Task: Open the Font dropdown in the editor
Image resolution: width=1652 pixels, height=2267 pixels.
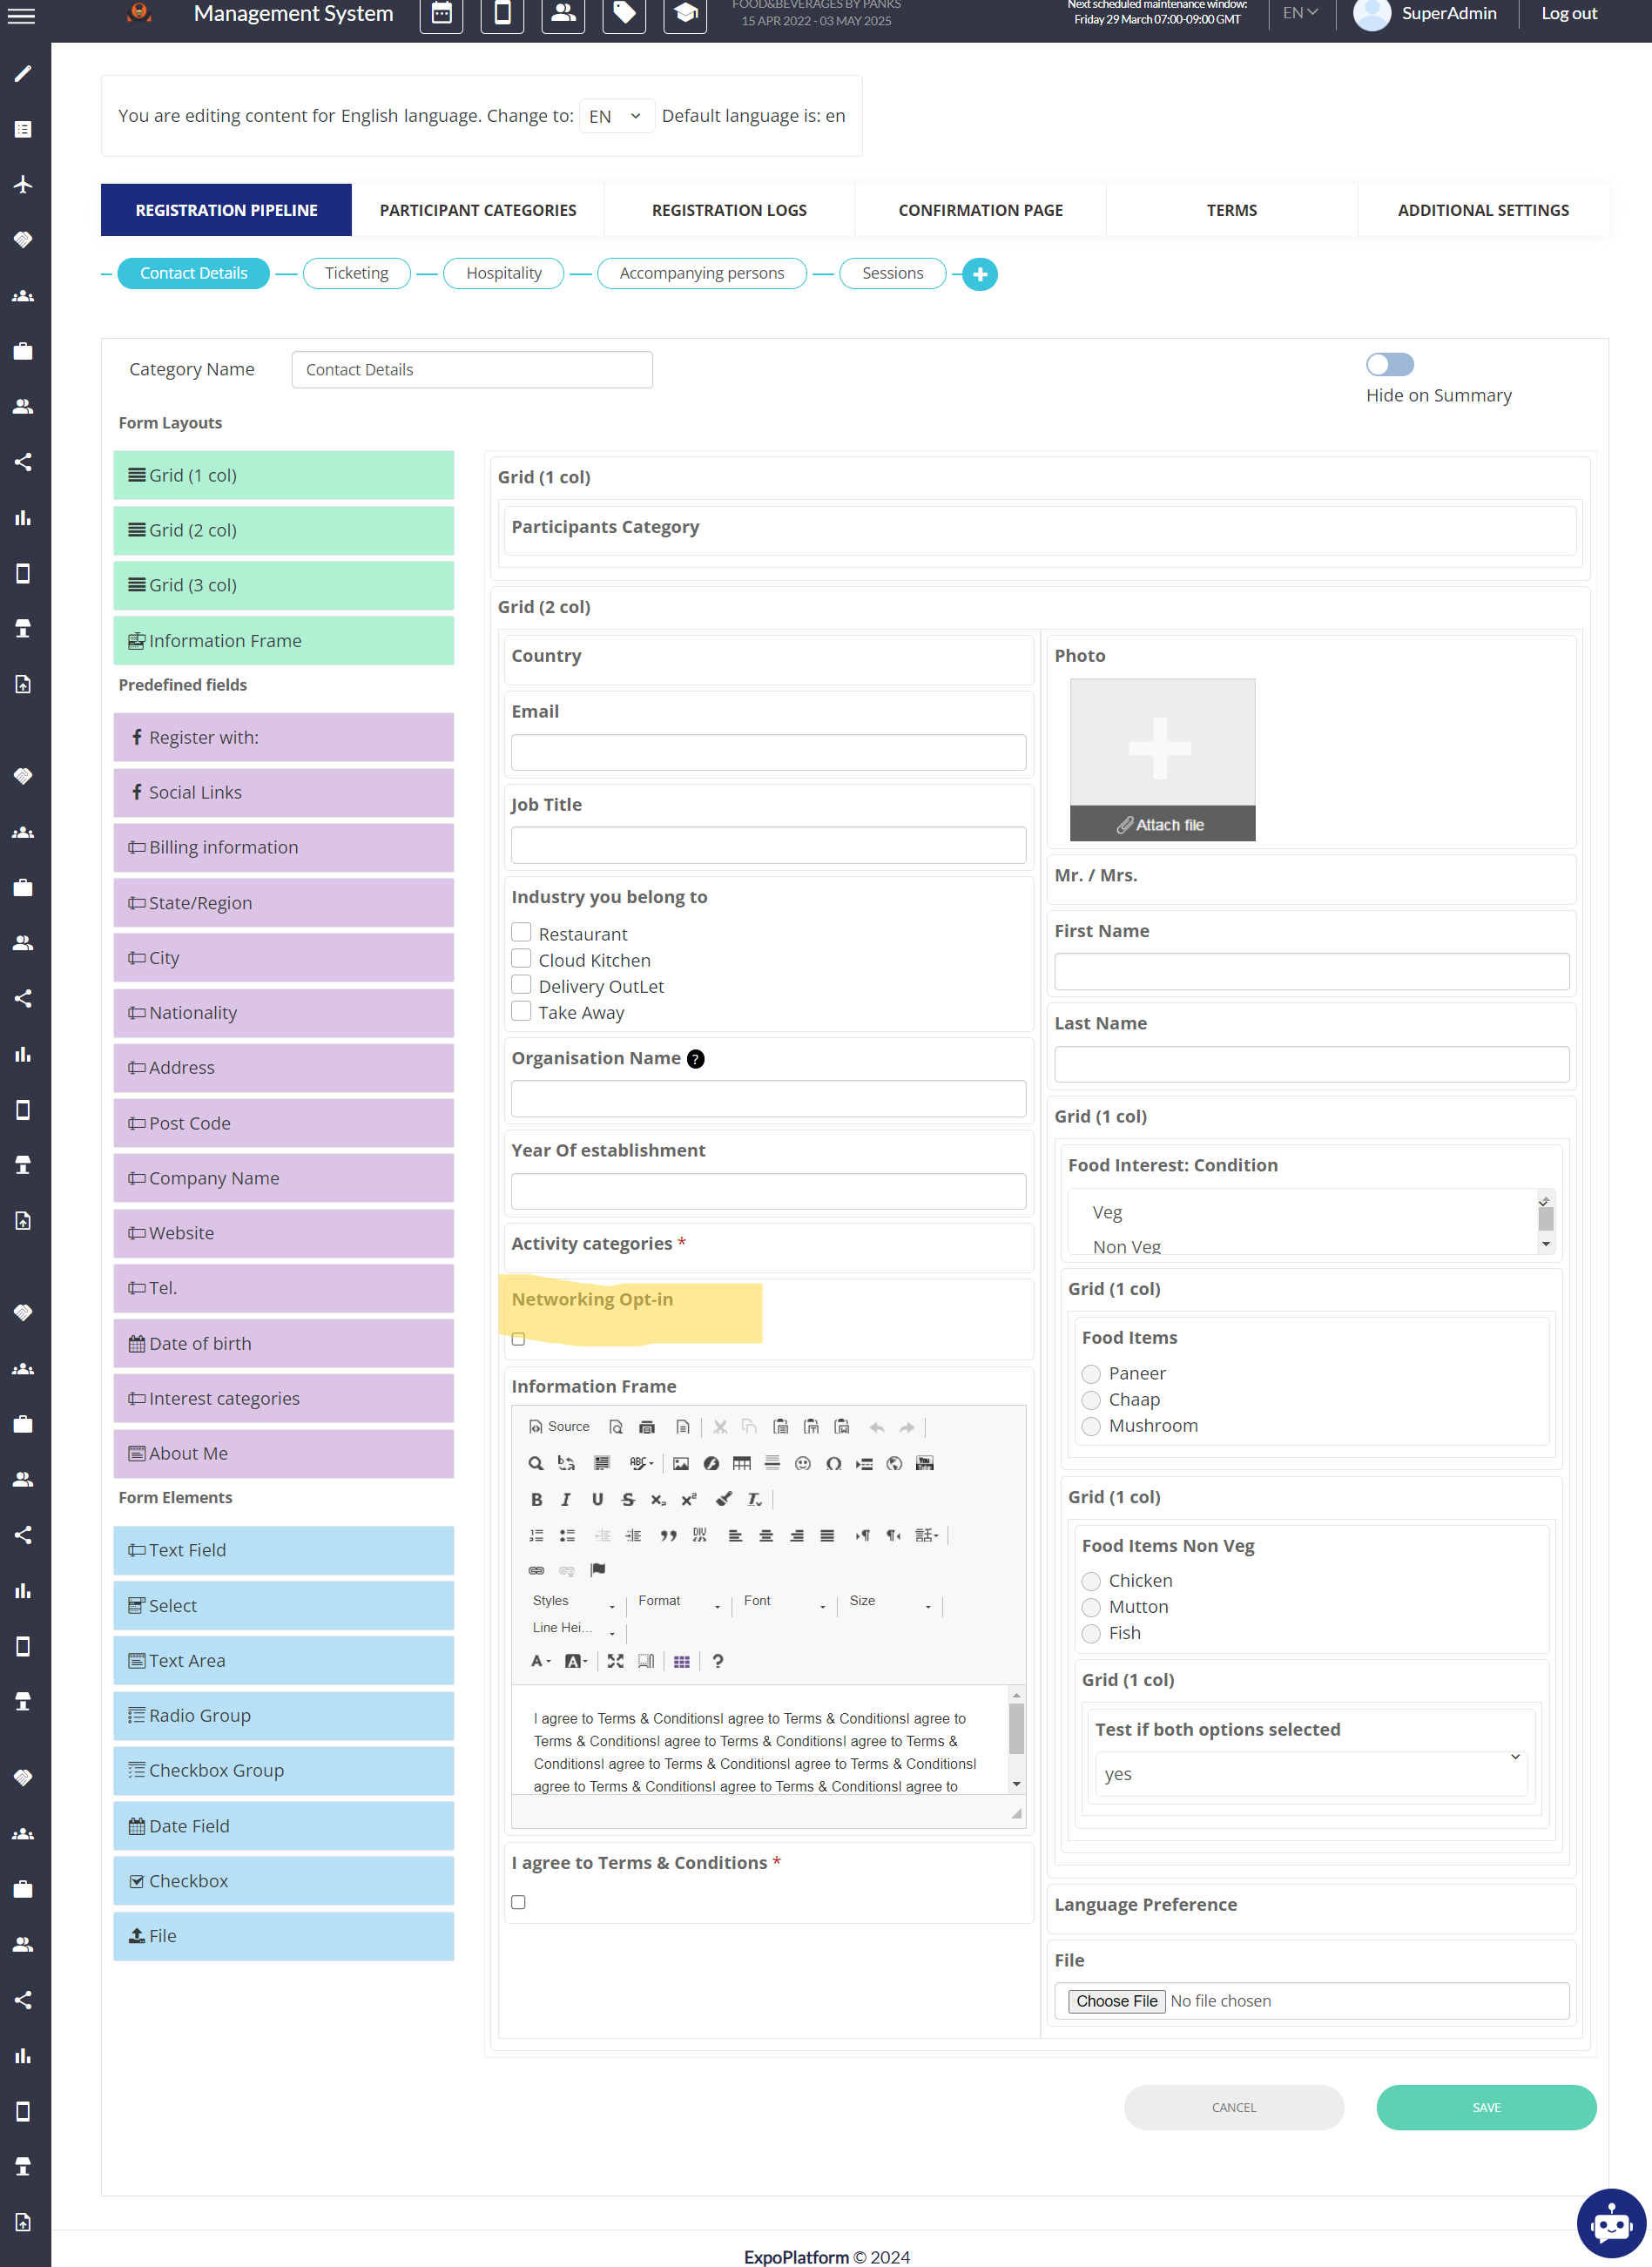Action: (784, 1601)
